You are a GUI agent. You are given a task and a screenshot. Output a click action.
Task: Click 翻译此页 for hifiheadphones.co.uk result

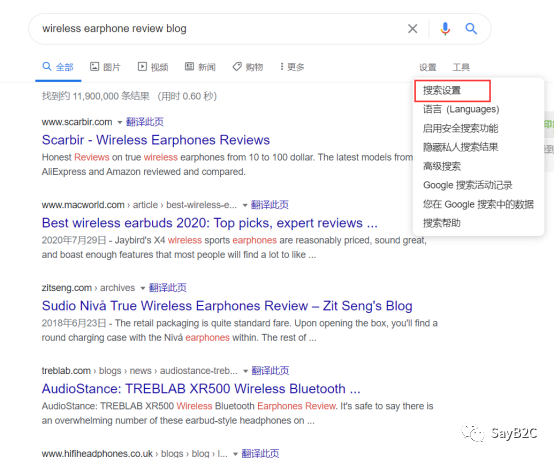[260, 453]
